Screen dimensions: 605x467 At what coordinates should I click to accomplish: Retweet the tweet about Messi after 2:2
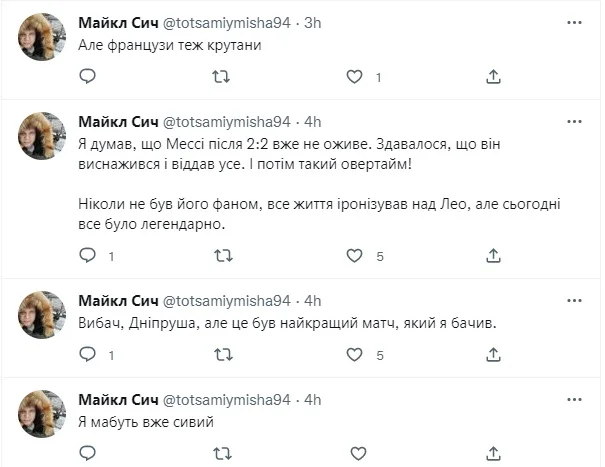[223, 256]
